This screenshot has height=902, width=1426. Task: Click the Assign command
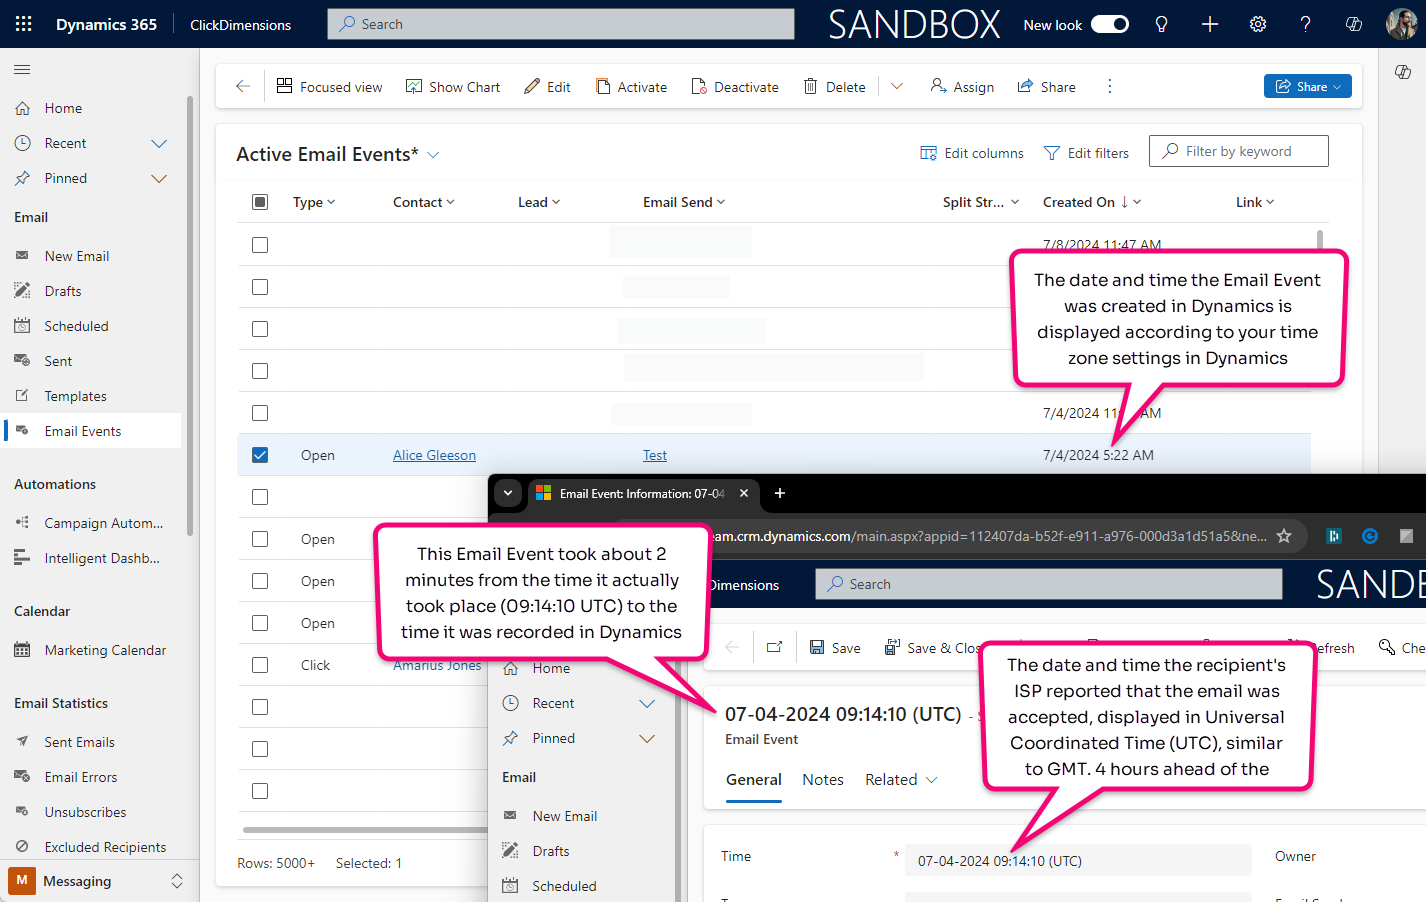(962, 87)
